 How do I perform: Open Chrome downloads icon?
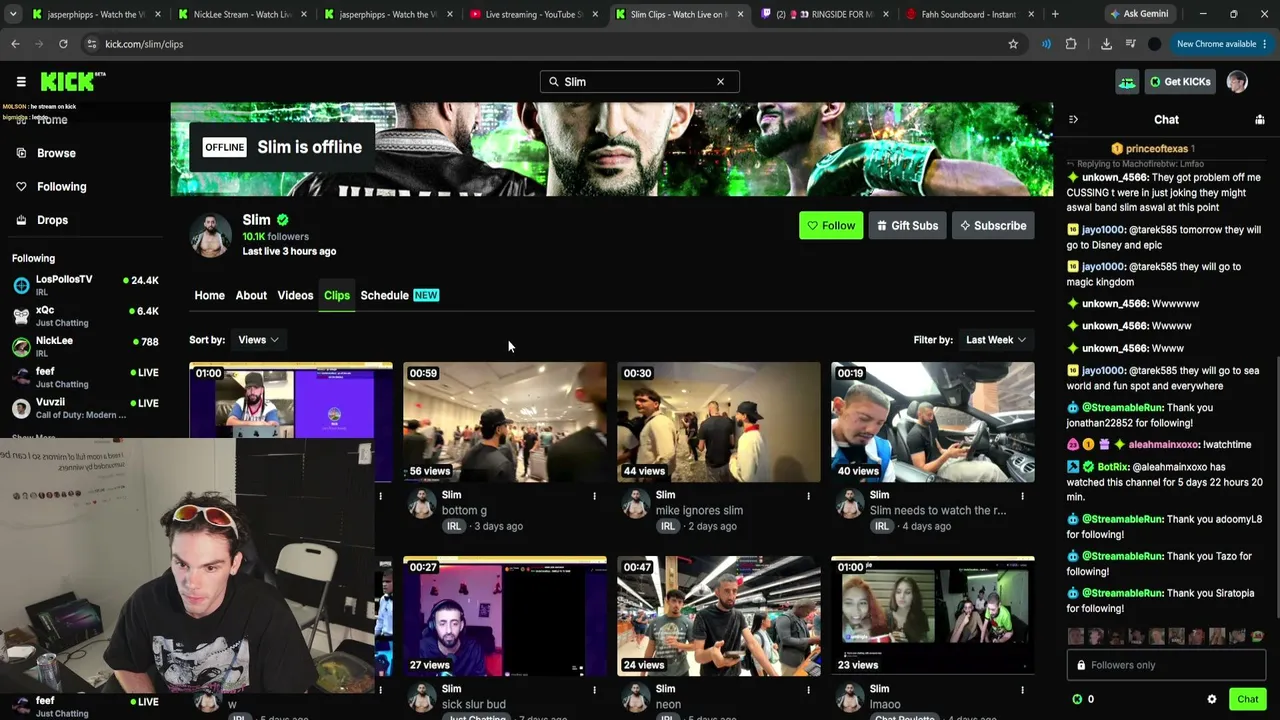pos(1106,44)
